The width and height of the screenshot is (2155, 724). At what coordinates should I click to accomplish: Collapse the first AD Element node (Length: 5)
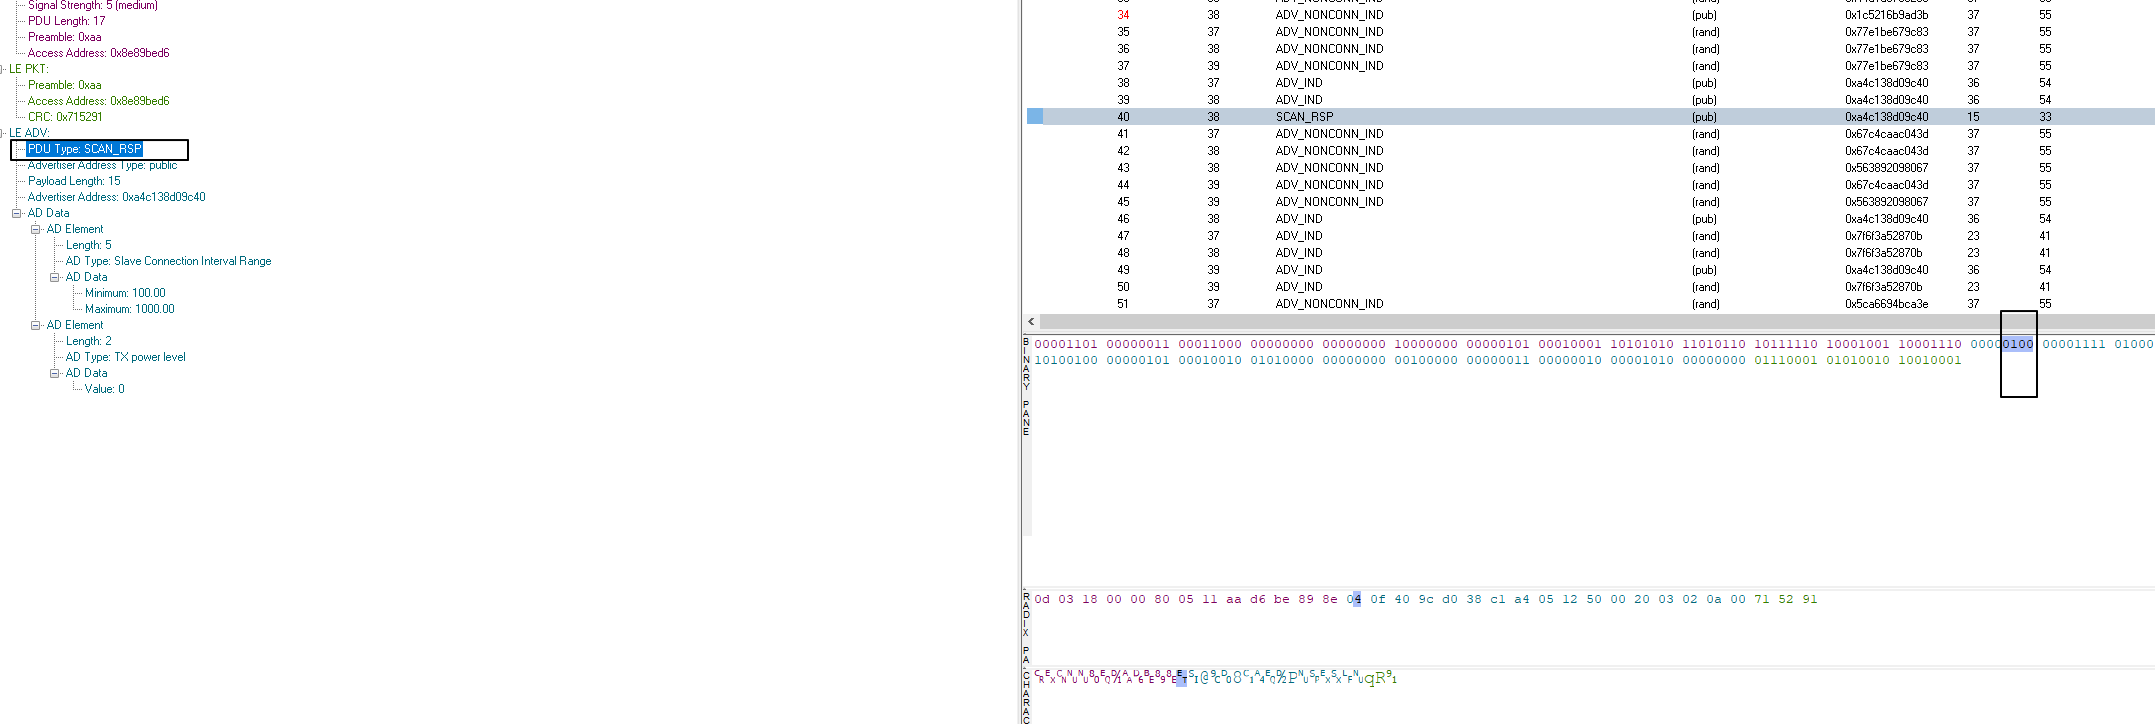[x=36, y=229]
